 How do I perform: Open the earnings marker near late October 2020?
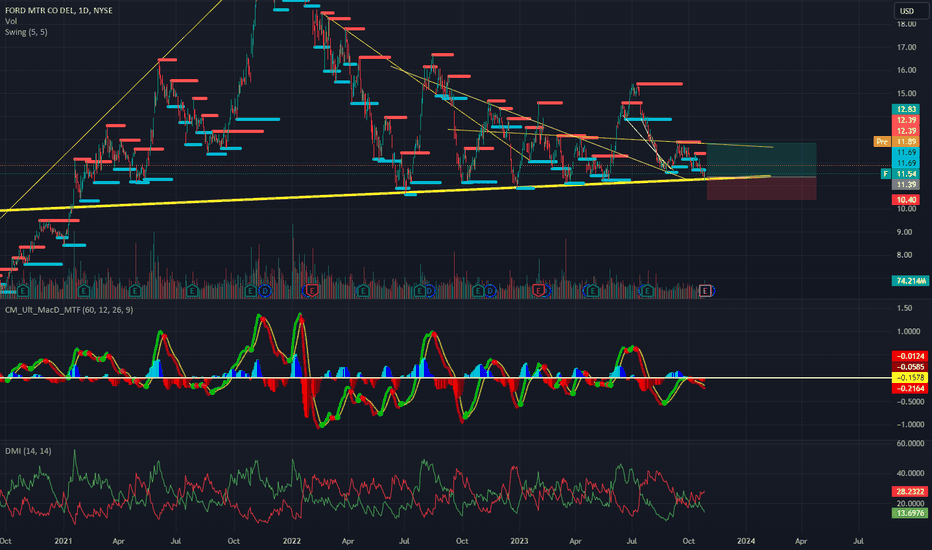coord(23,291)
